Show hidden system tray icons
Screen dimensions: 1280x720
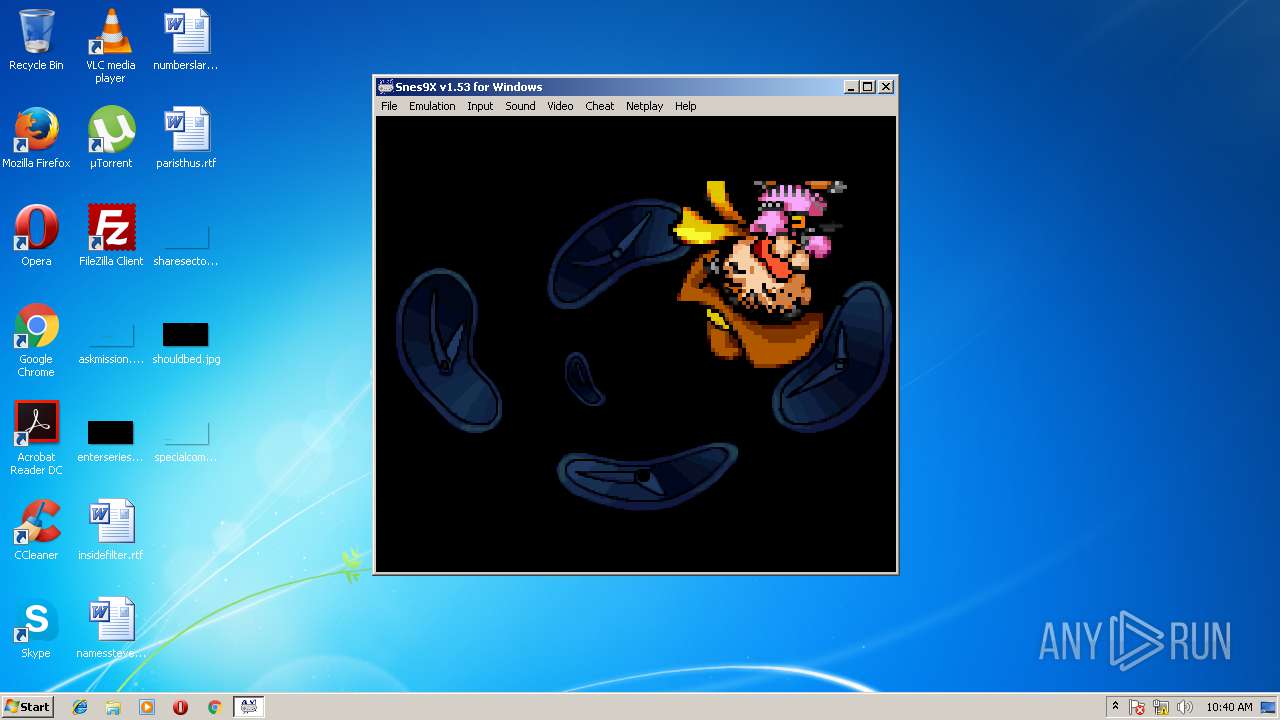[1115, 707]
